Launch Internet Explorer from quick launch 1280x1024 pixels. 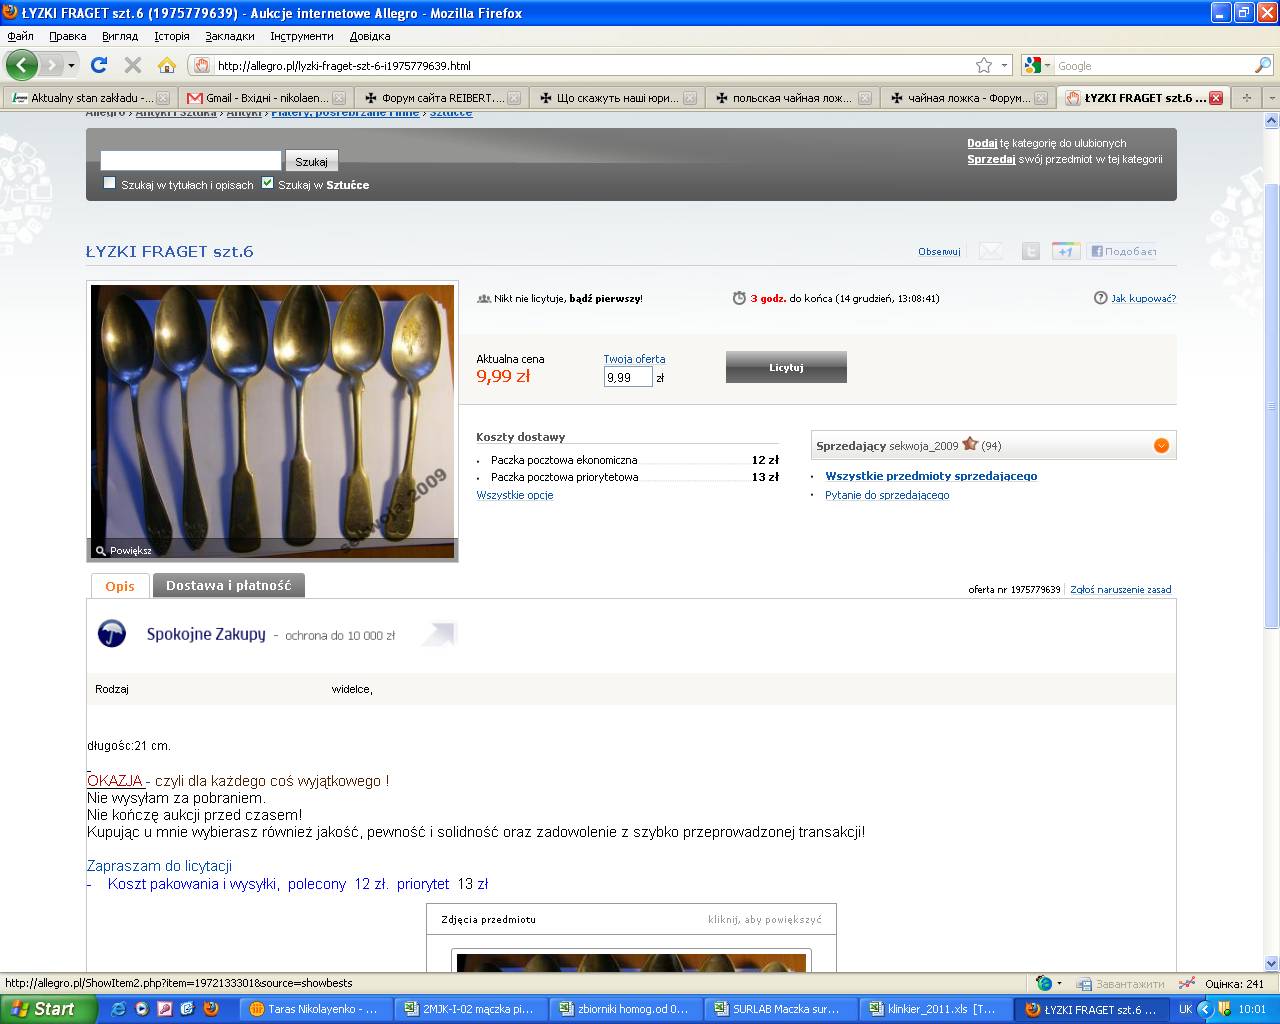click(x=119, y=1009)
